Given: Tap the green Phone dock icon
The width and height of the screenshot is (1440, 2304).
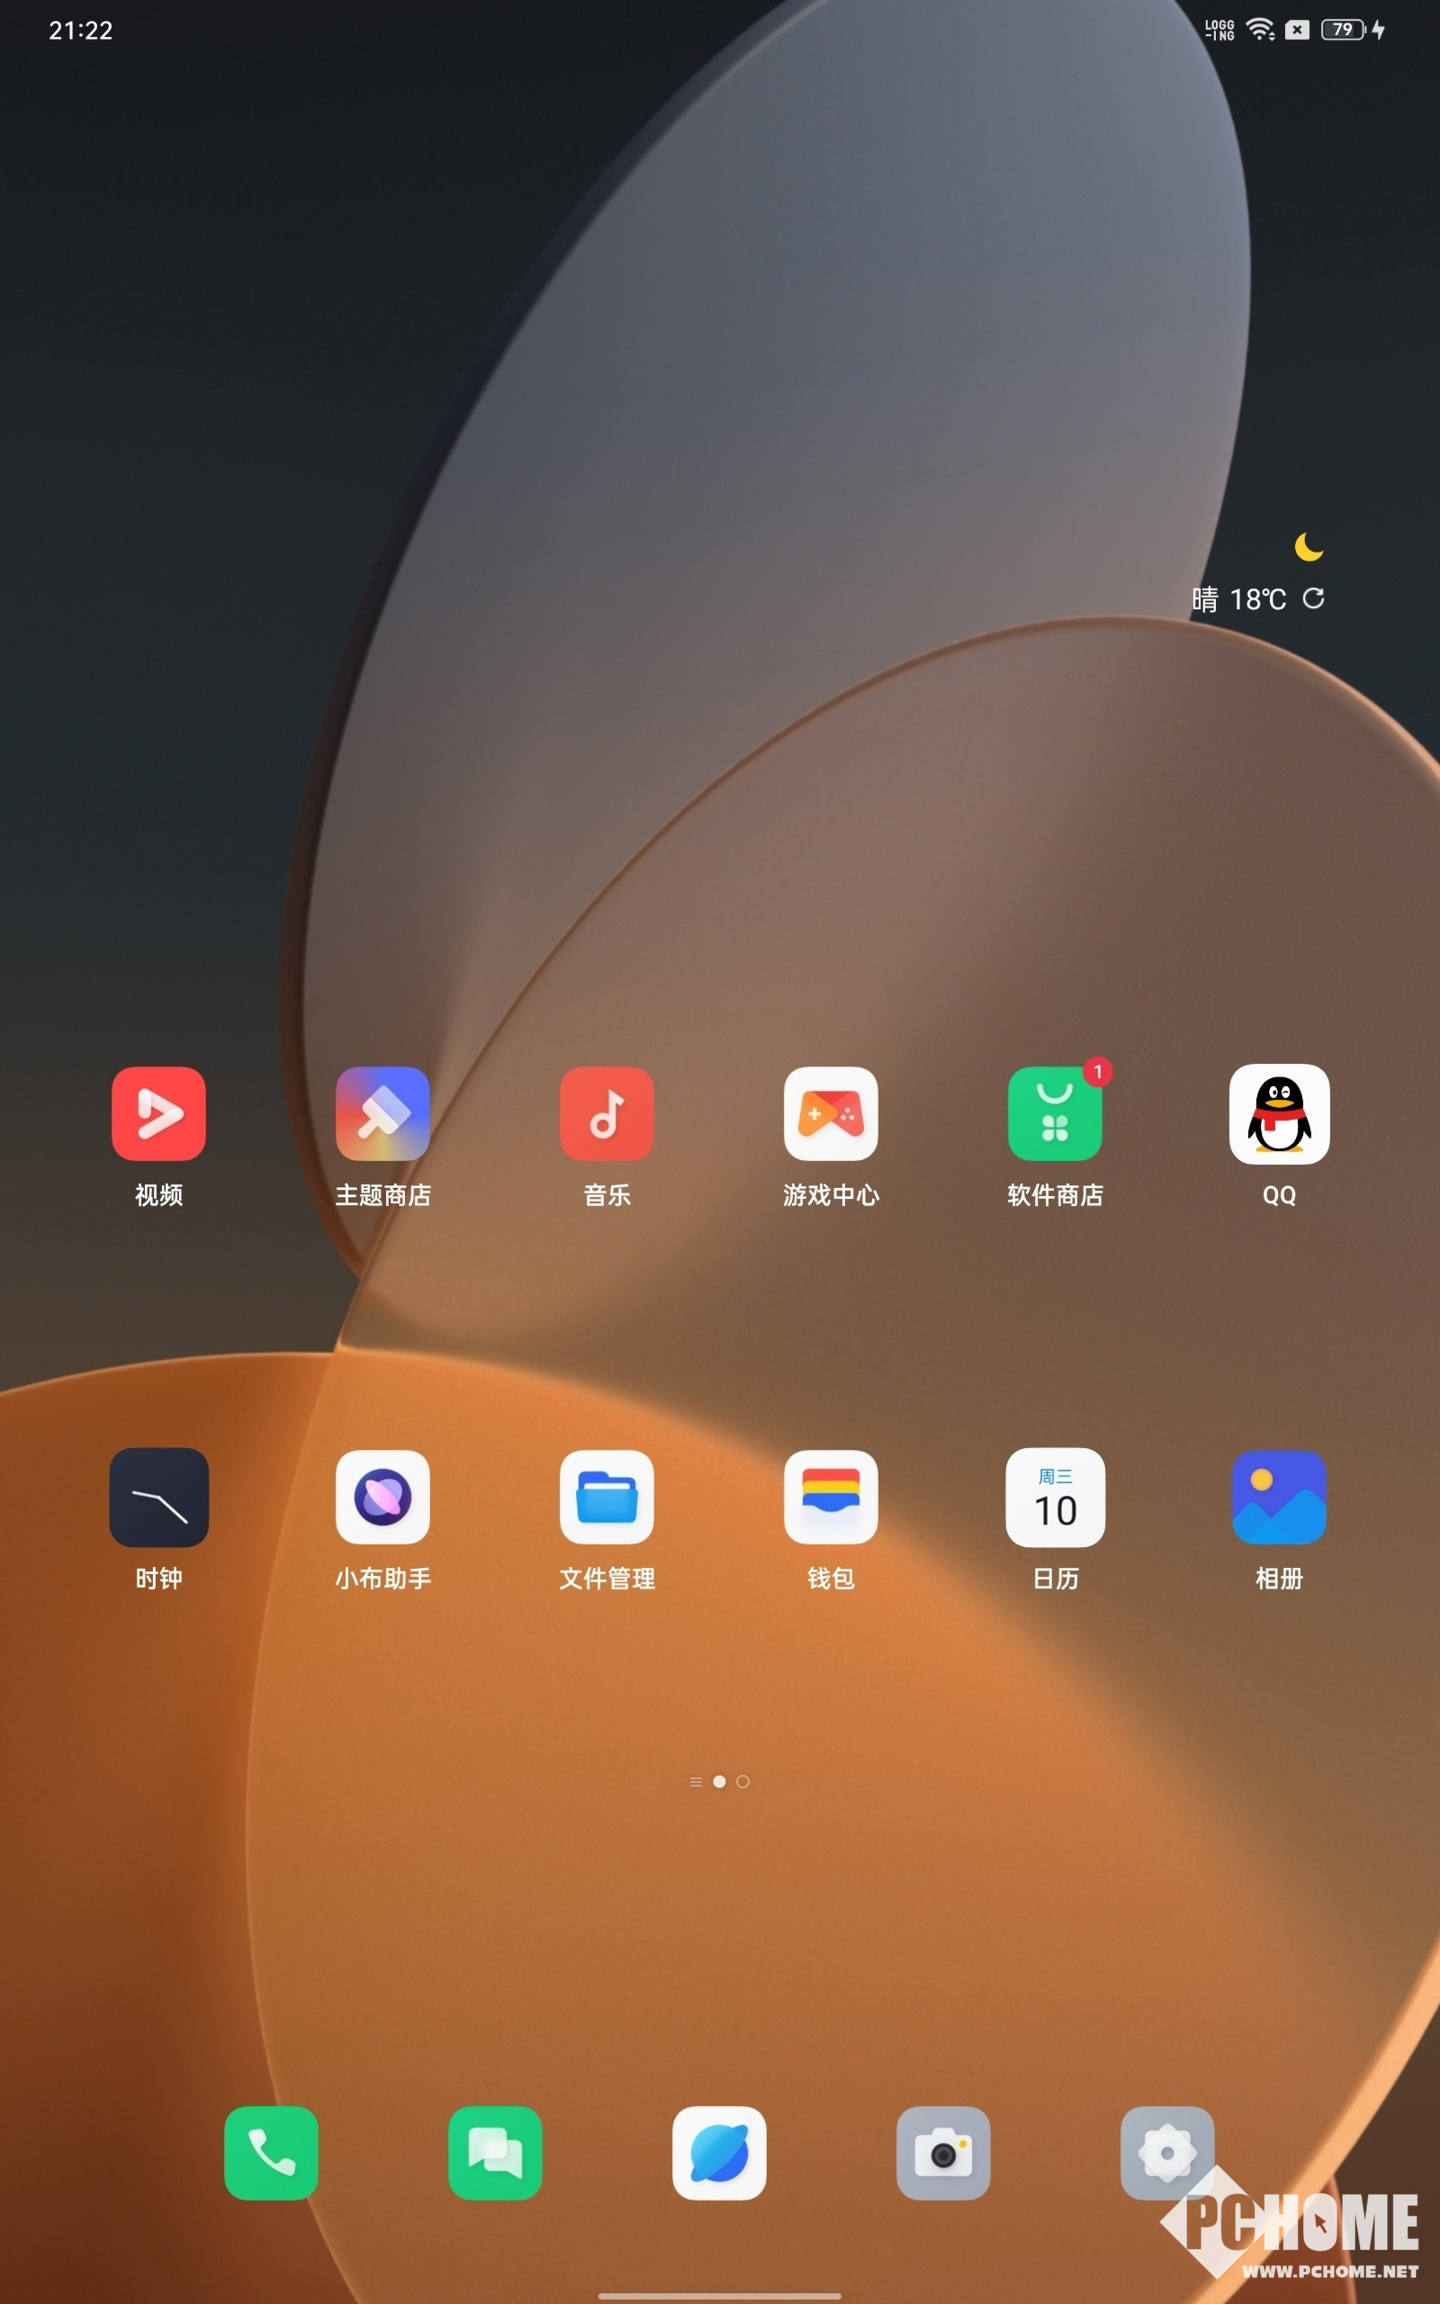Looking at the screenshot, I should click(271, 2152).
